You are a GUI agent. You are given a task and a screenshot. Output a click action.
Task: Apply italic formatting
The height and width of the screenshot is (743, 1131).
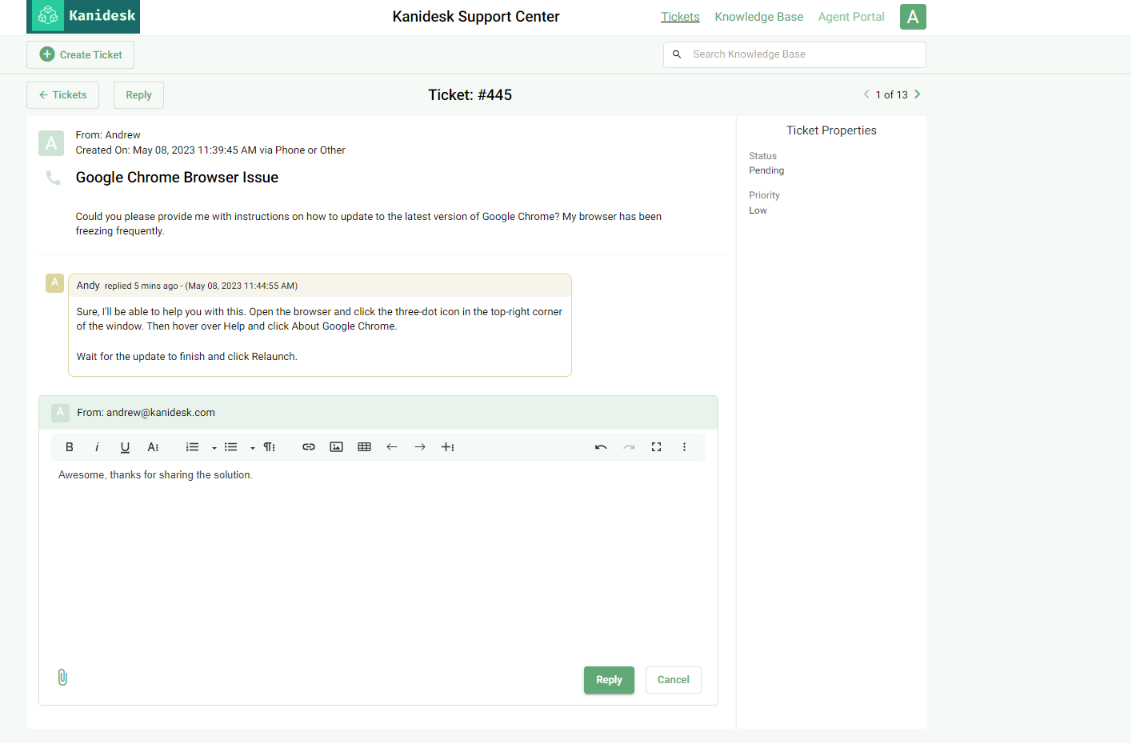pyautogui.click(x=97, y=447)
